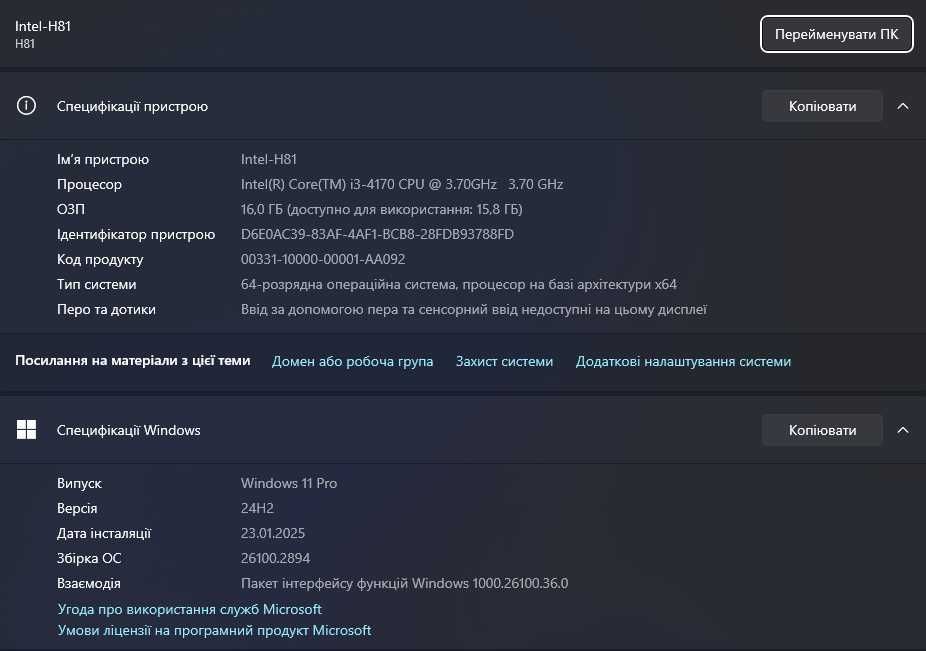Click the Дата інсталяції label
Image resolution: width=926 pixels, height=651 pixels.
[x=104, y=533]
